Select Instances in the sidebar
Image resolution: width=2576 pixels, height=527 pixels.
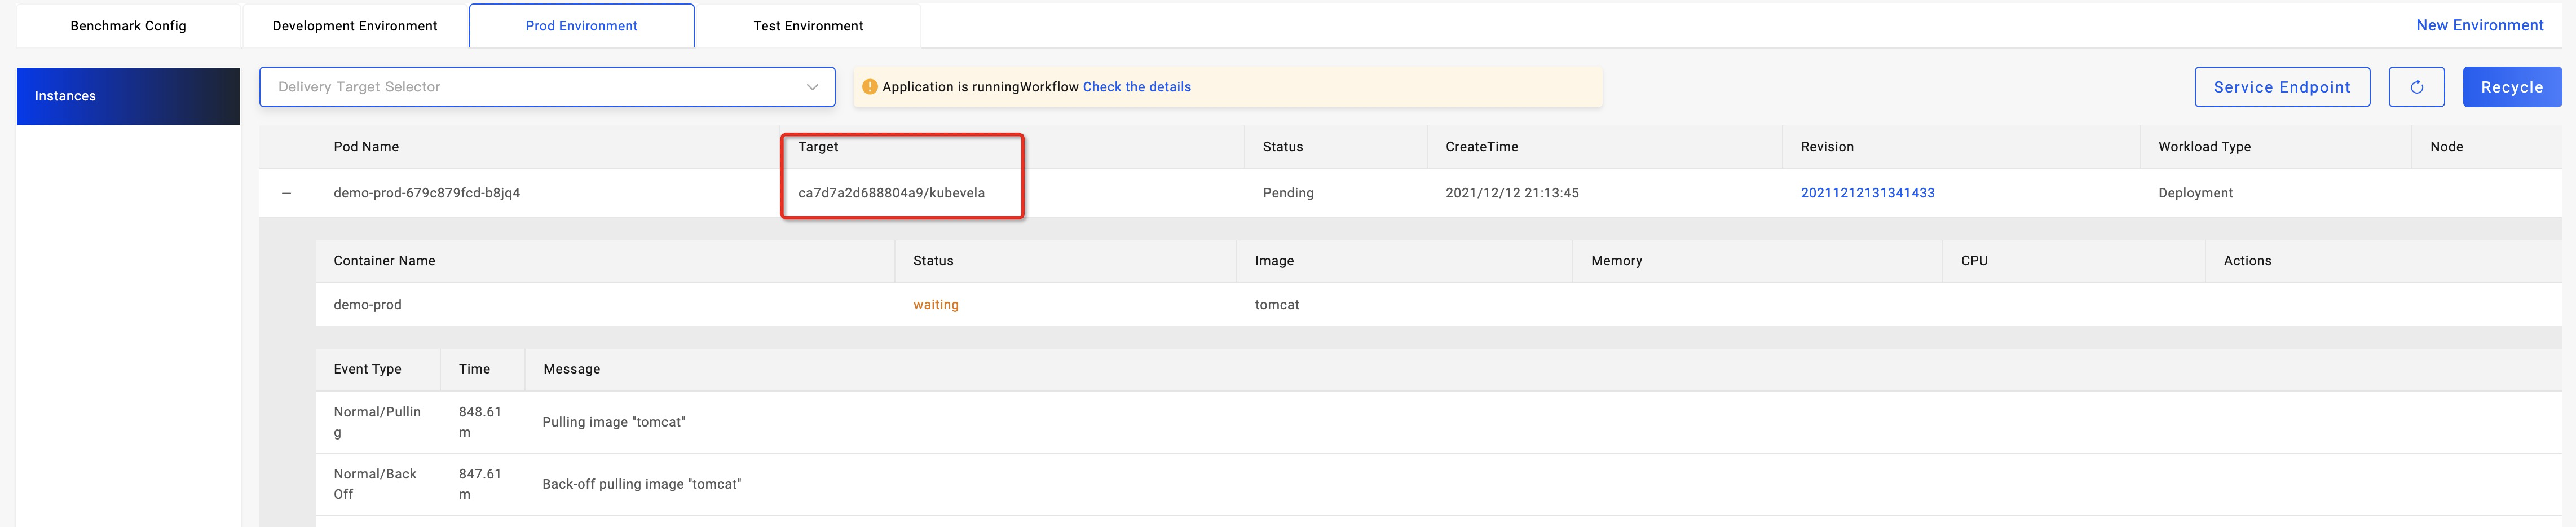pos(128,96)
